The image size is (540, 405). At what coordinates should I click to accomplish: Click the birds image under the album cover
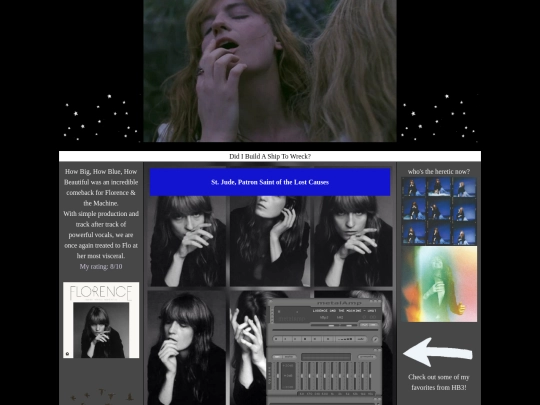click(x=101, y=397)
